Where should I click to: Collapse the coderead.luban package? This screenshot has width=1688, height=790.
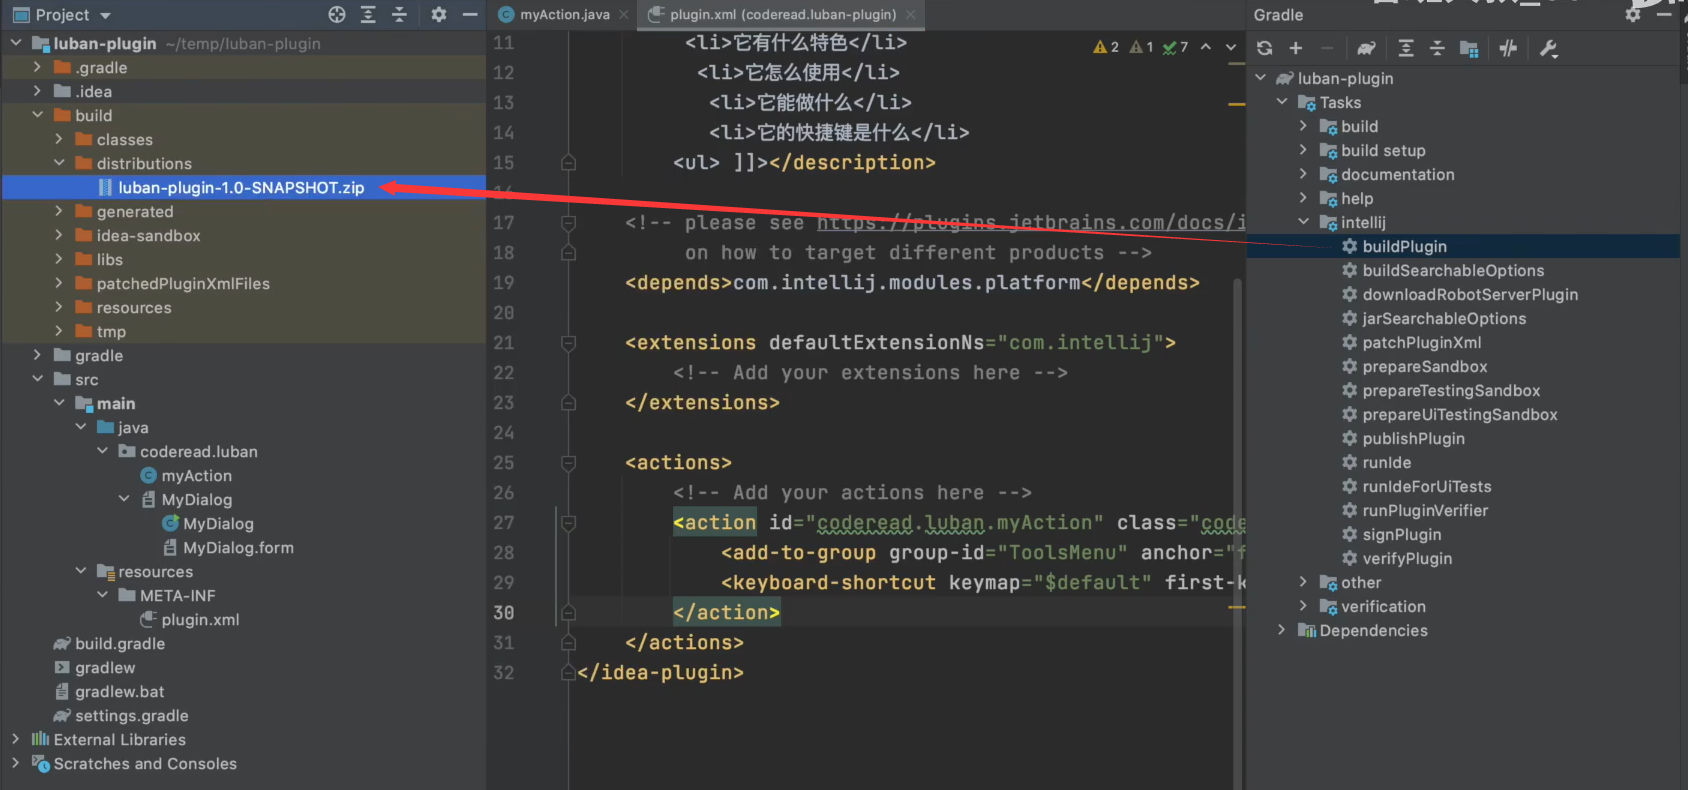pos(102,451)
